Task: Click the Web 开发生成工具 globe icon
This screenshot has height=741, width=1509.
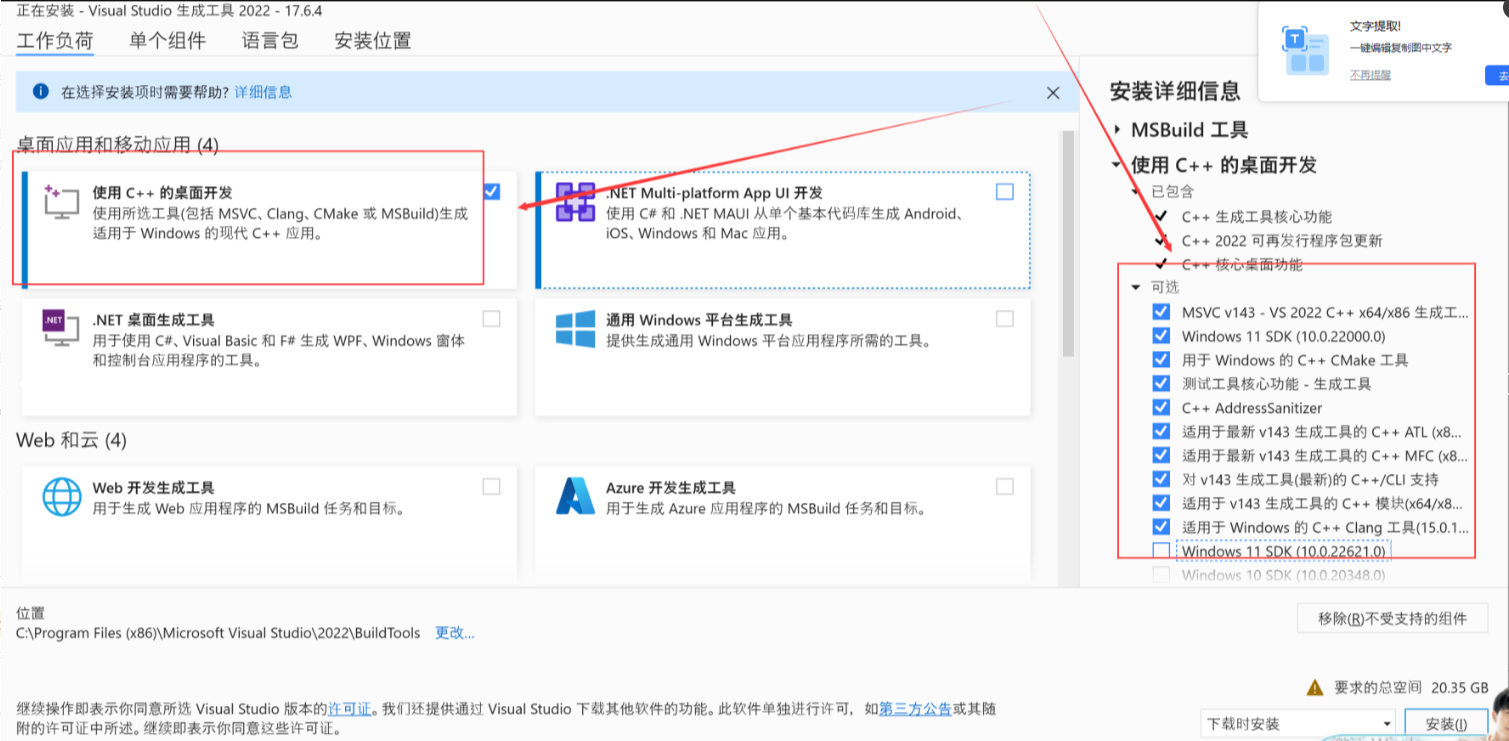Action: (x=61, y=496)
